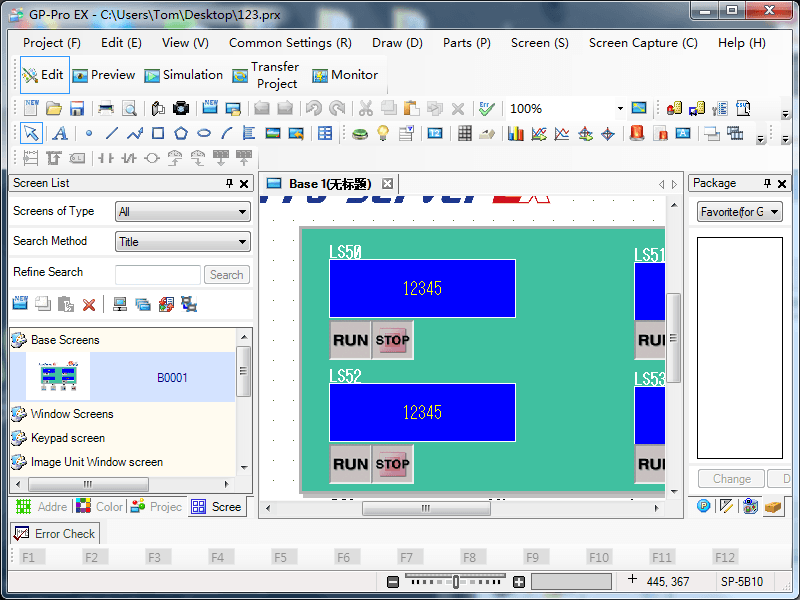Select the arrow selection tool
This screenshot has width=800, height=600.
pyautogui.click(x=31, y=134)
